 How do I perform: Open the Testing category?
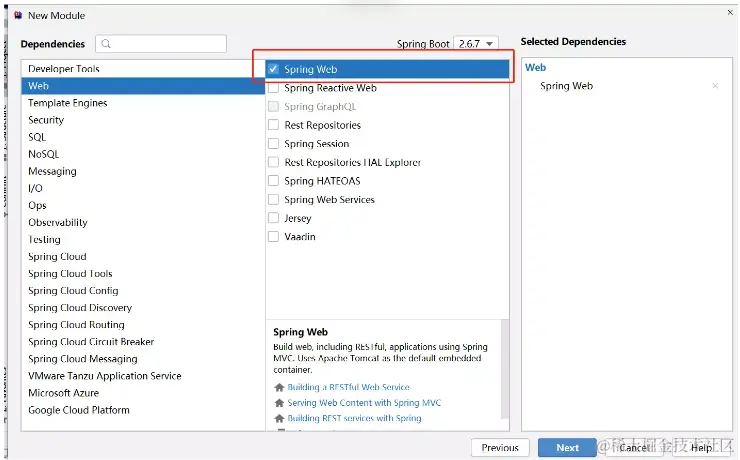tap(143, 239)
